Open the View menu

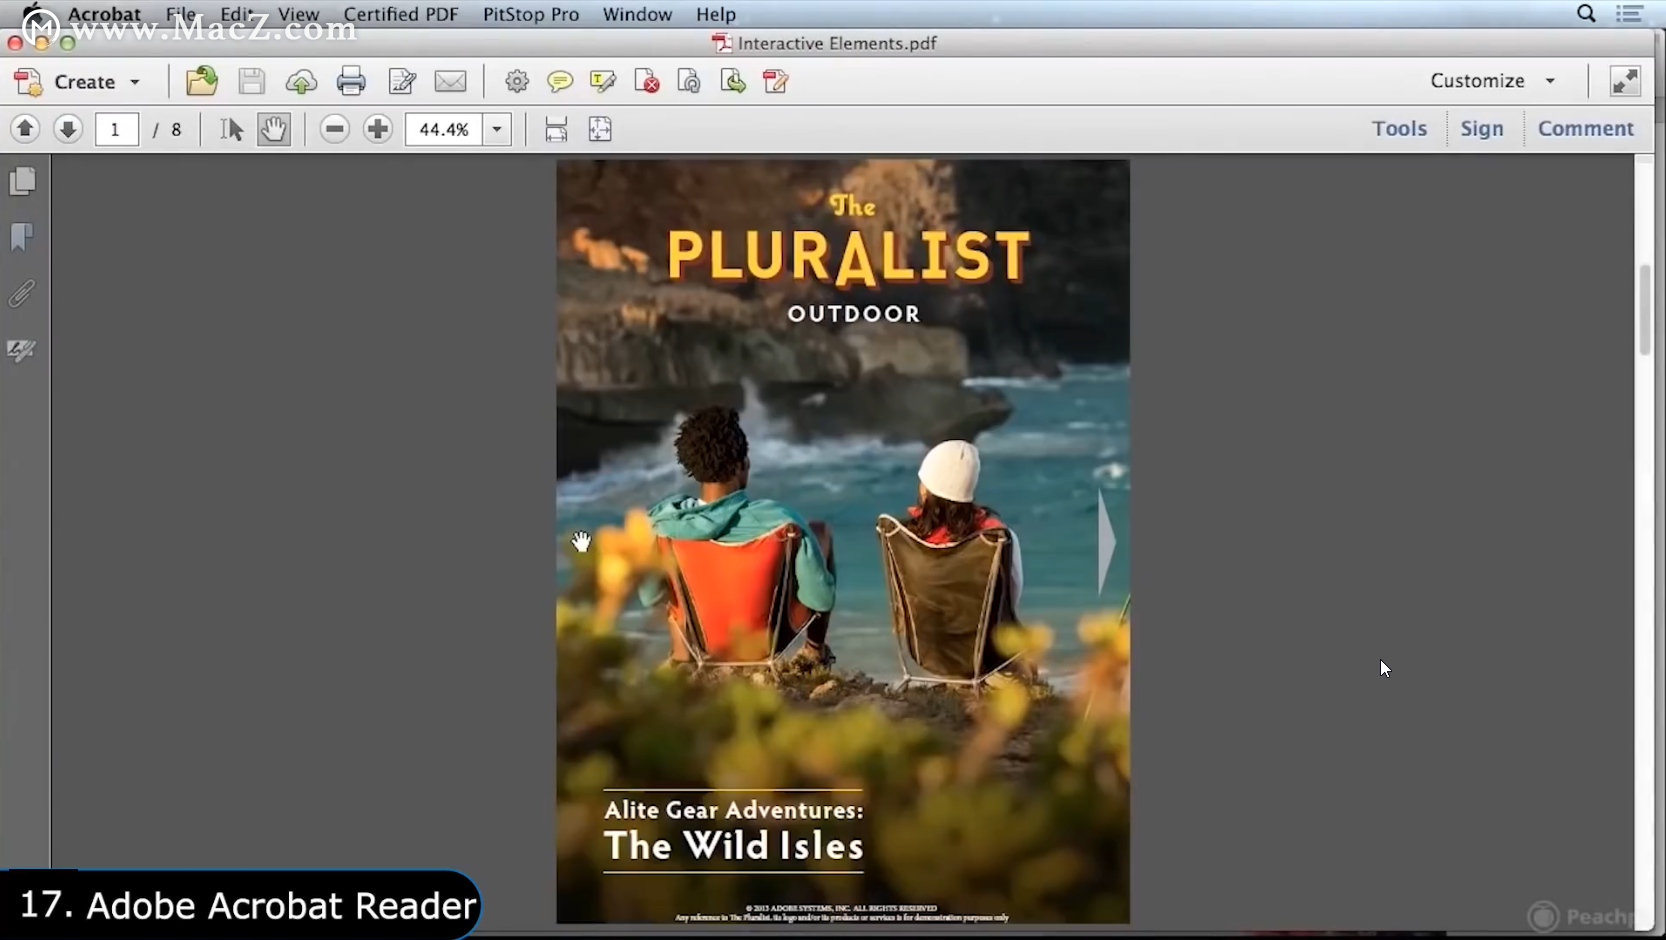298,14
